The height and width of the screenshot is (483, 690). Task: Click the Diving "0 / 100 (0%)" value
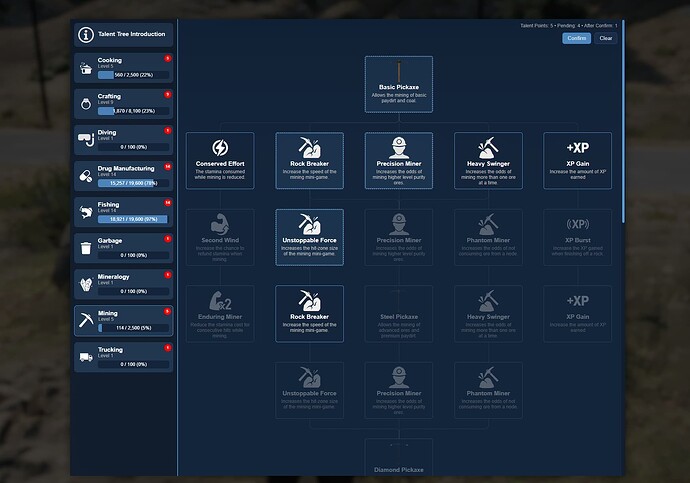tap(134, 147)
